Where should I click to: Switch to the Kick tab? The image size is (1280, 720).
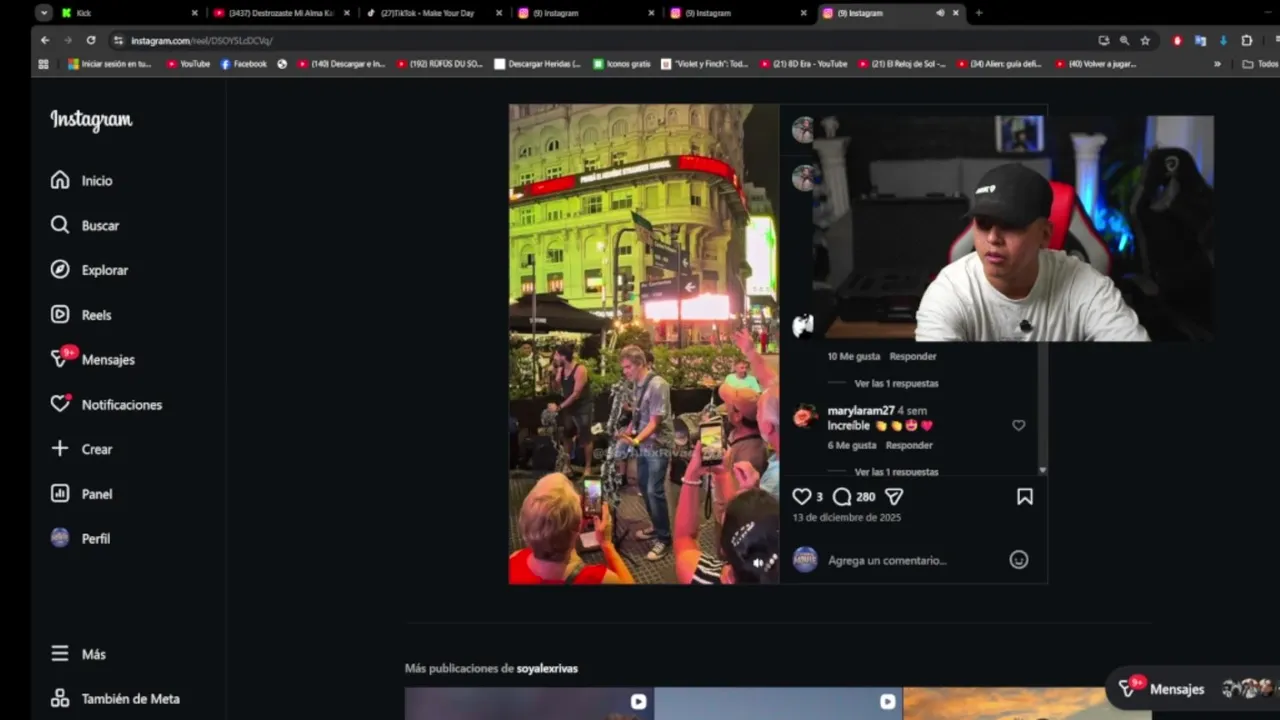point(130,13)
